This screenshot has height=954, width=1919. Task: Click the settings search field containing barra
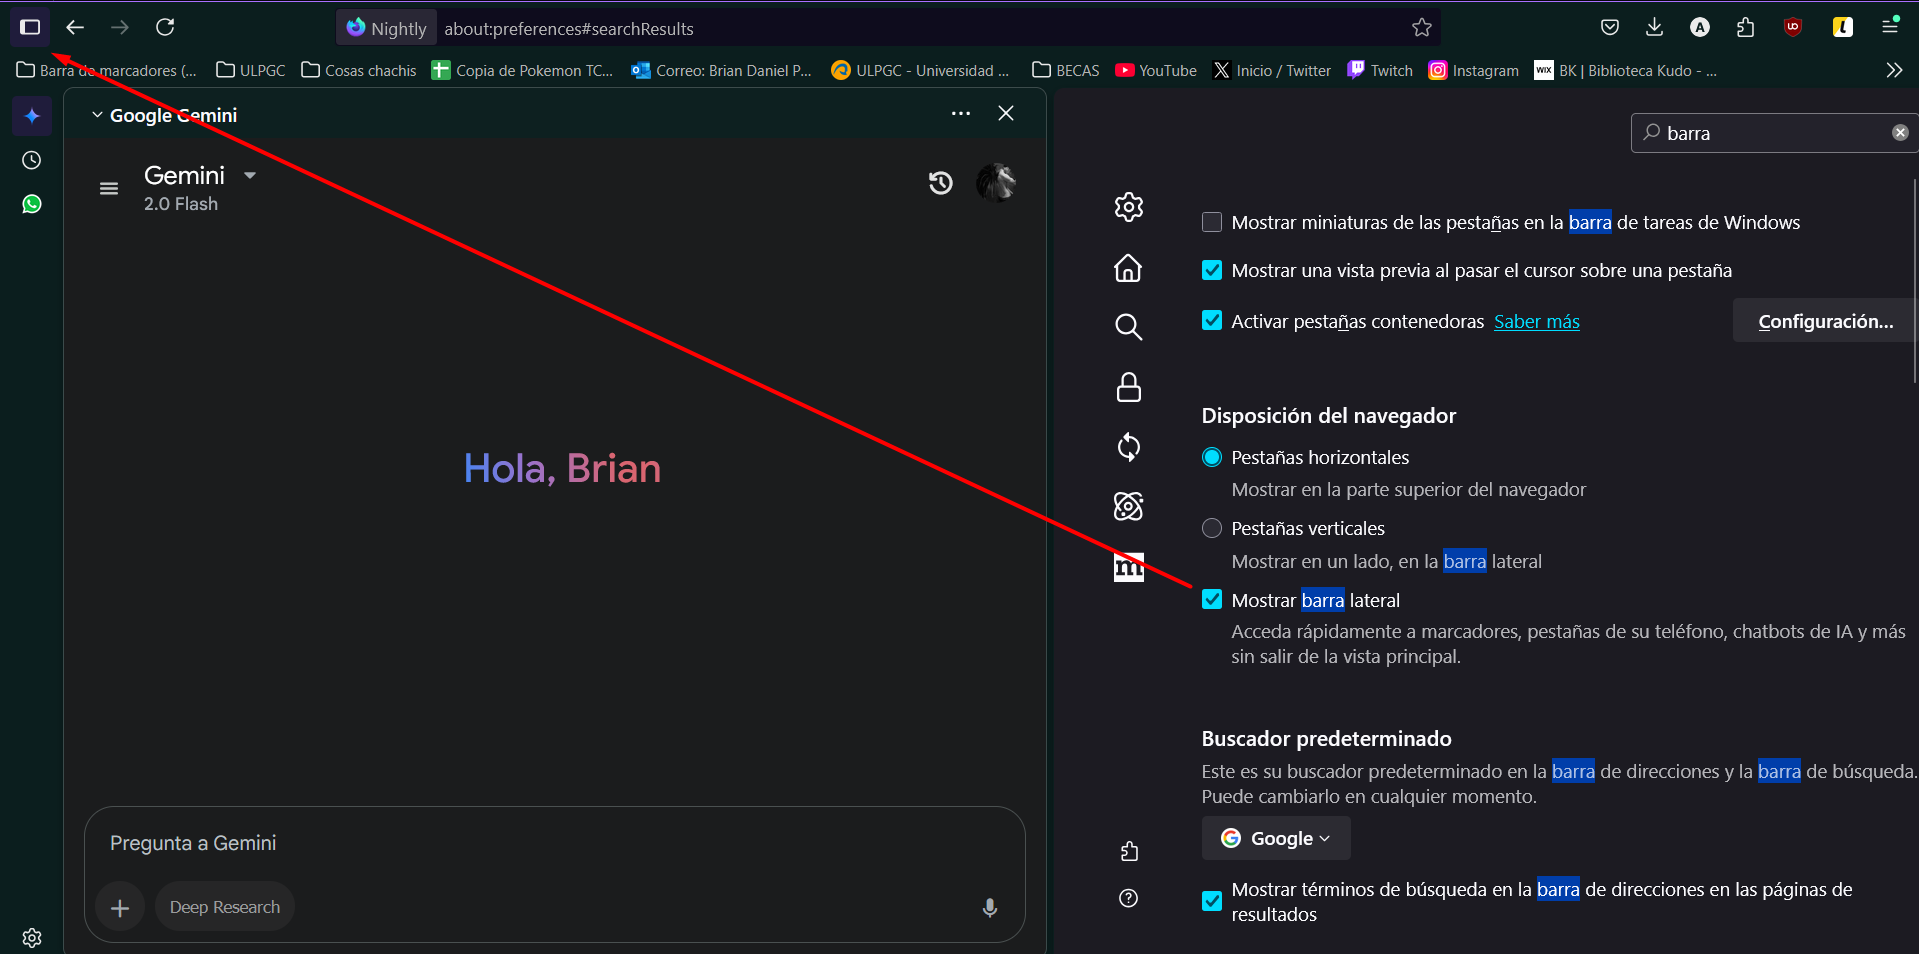(1773, 133)
